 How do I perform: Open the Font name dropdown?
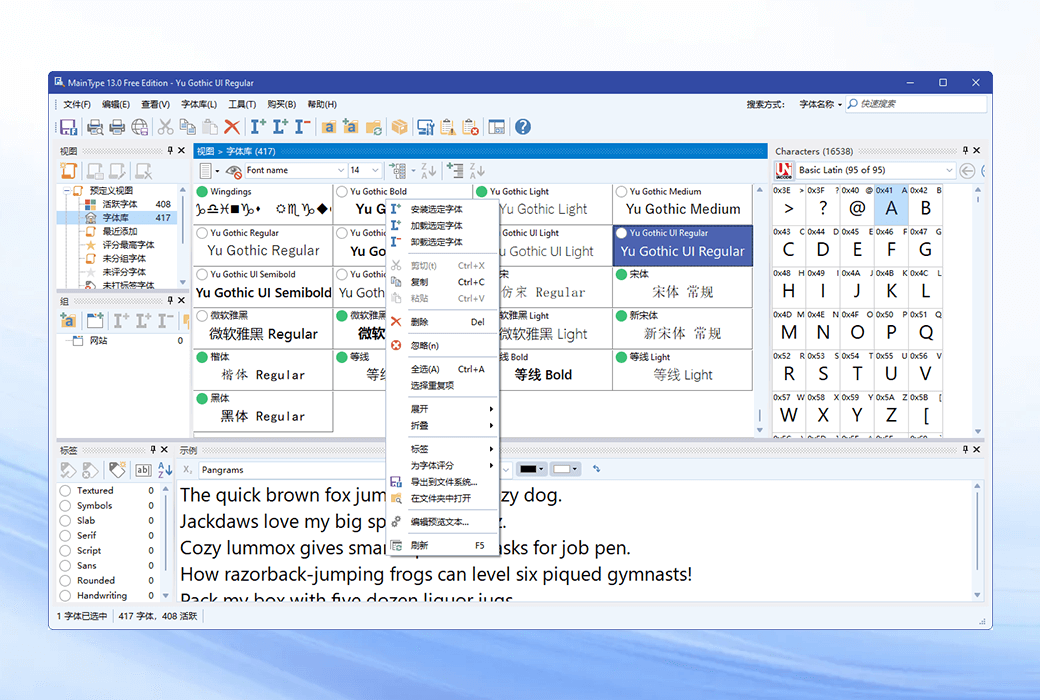[x=341, y=171]
